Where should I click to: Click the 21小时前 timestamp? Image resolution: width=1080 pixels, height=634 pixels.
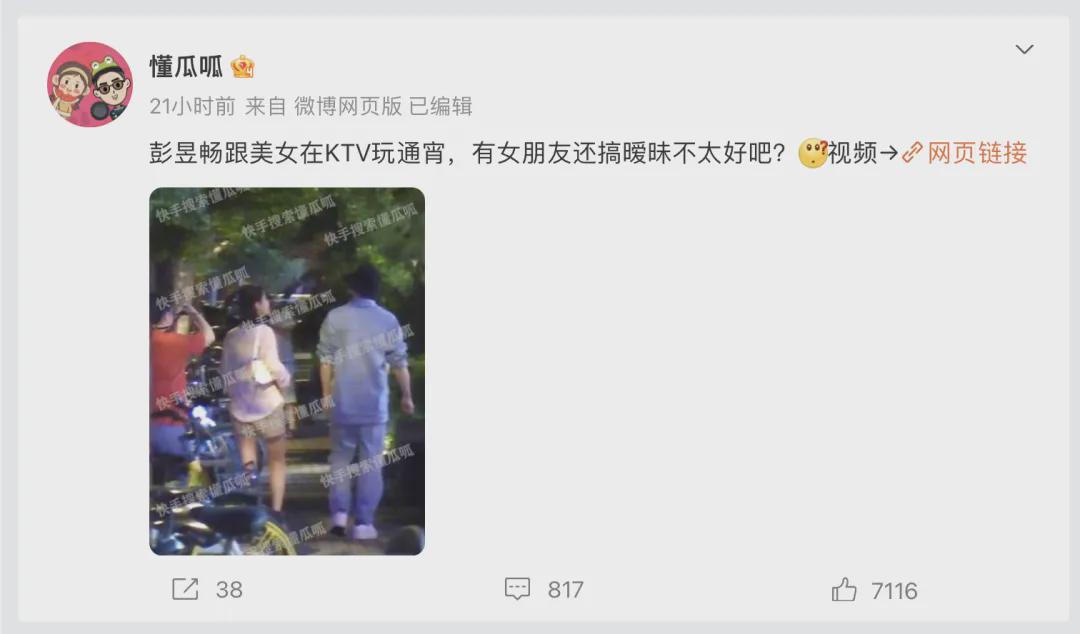[192, 106]
